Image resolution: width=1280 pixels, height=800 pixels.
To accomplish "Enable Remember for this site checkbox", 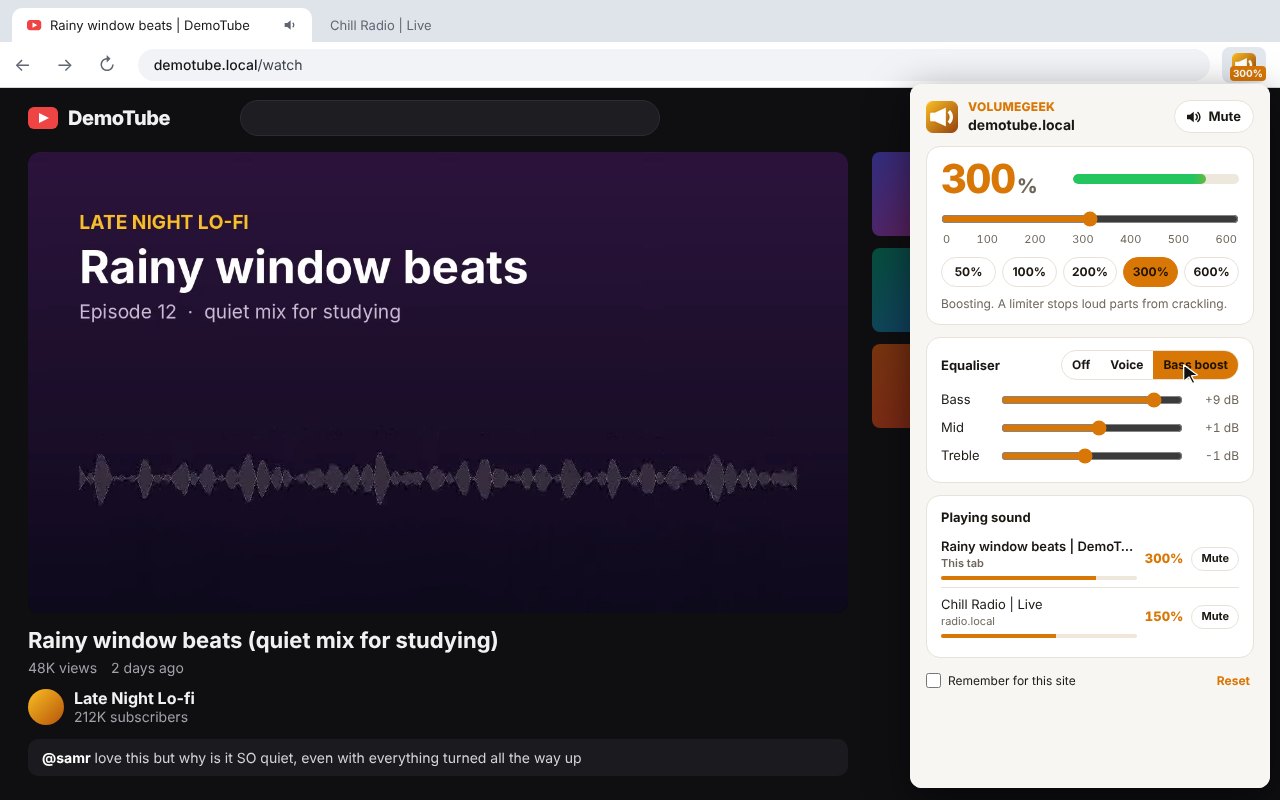I will 934,681.
